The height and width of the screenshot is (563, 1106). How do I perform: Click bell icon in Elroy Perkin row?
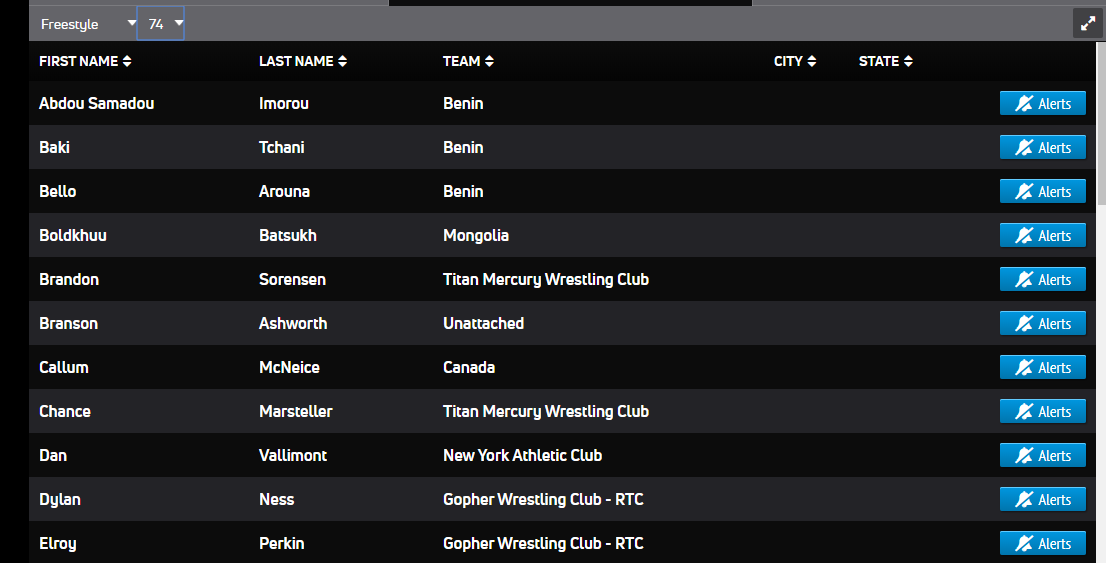(x=1024, y=543)
